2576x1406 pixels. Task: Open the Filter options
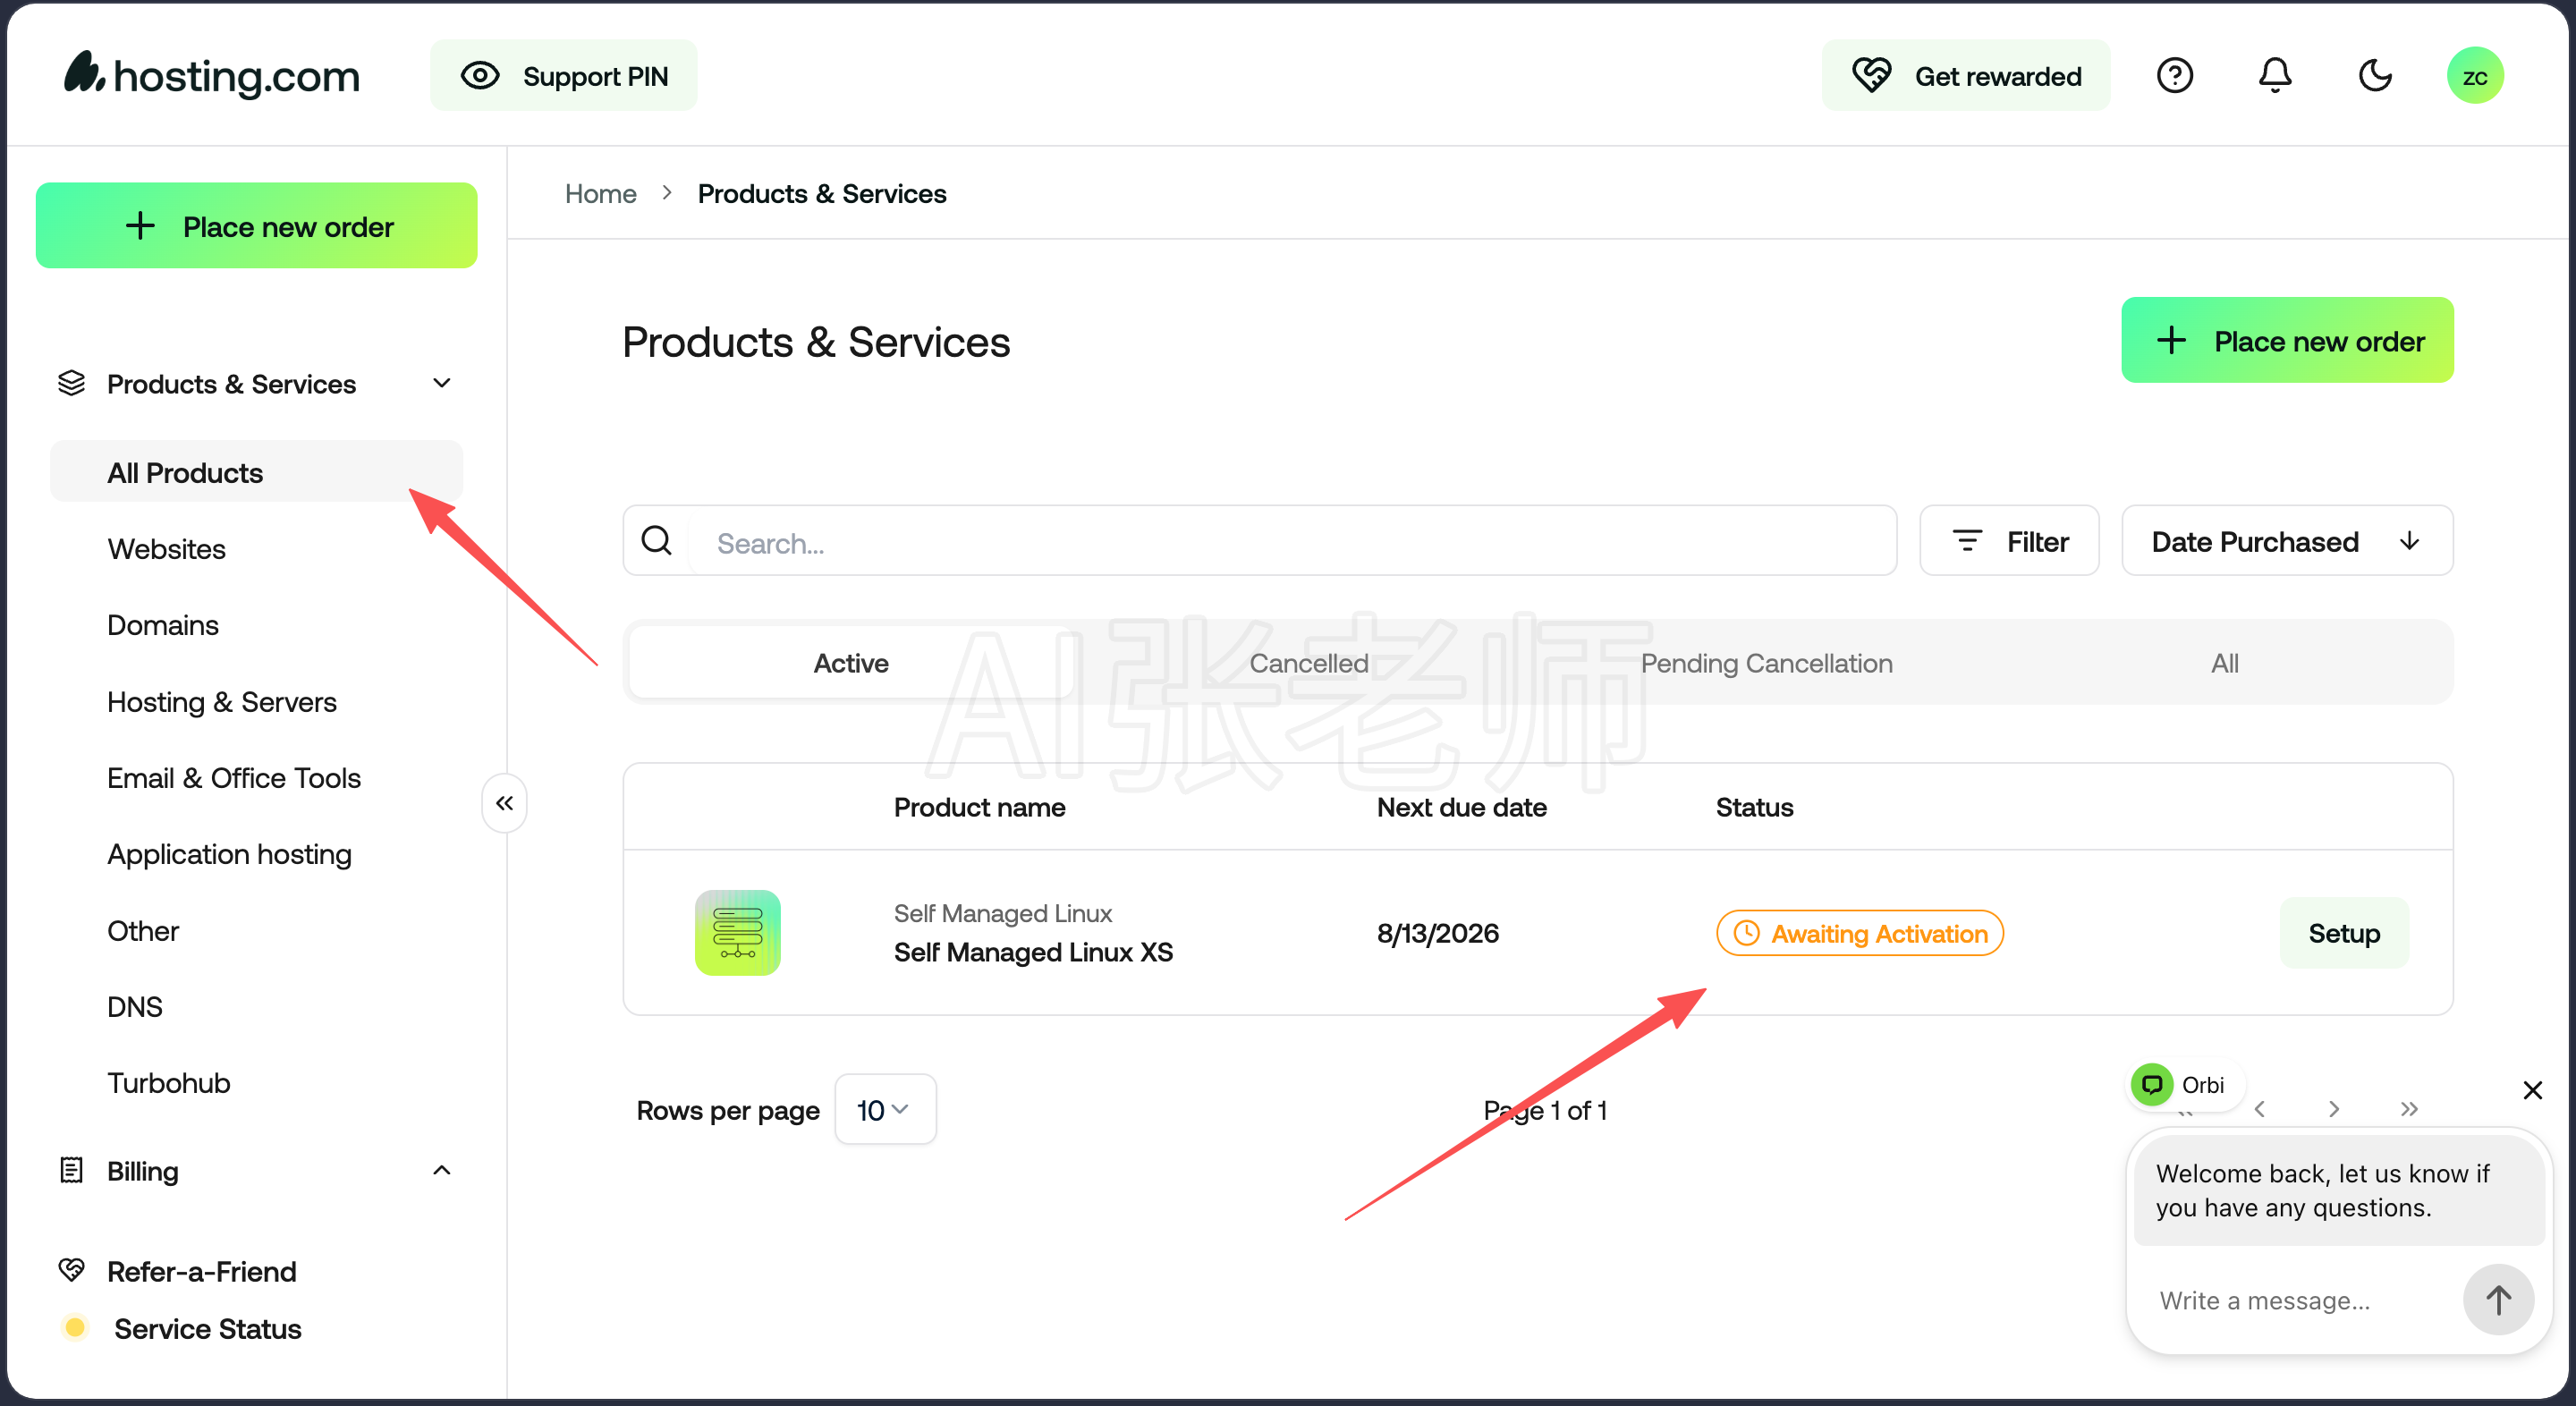(2010, 541)
